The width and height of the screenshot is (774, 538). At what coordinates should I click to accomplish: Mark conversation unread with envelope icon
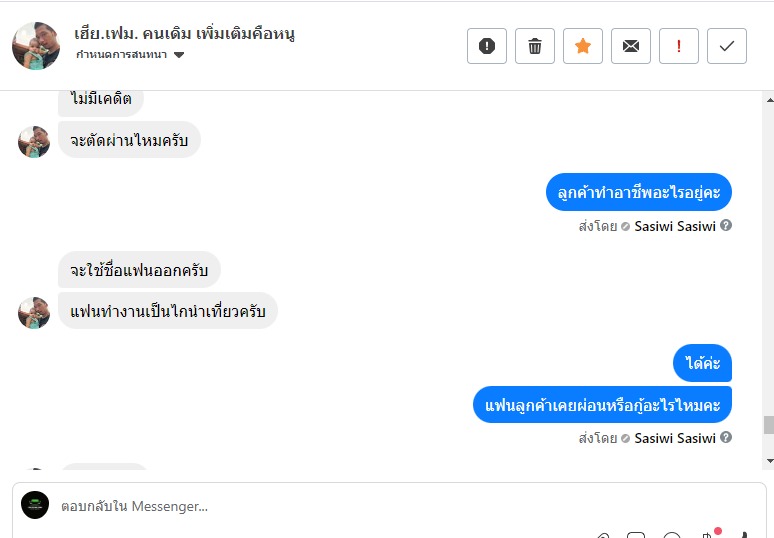coord(631,46)
